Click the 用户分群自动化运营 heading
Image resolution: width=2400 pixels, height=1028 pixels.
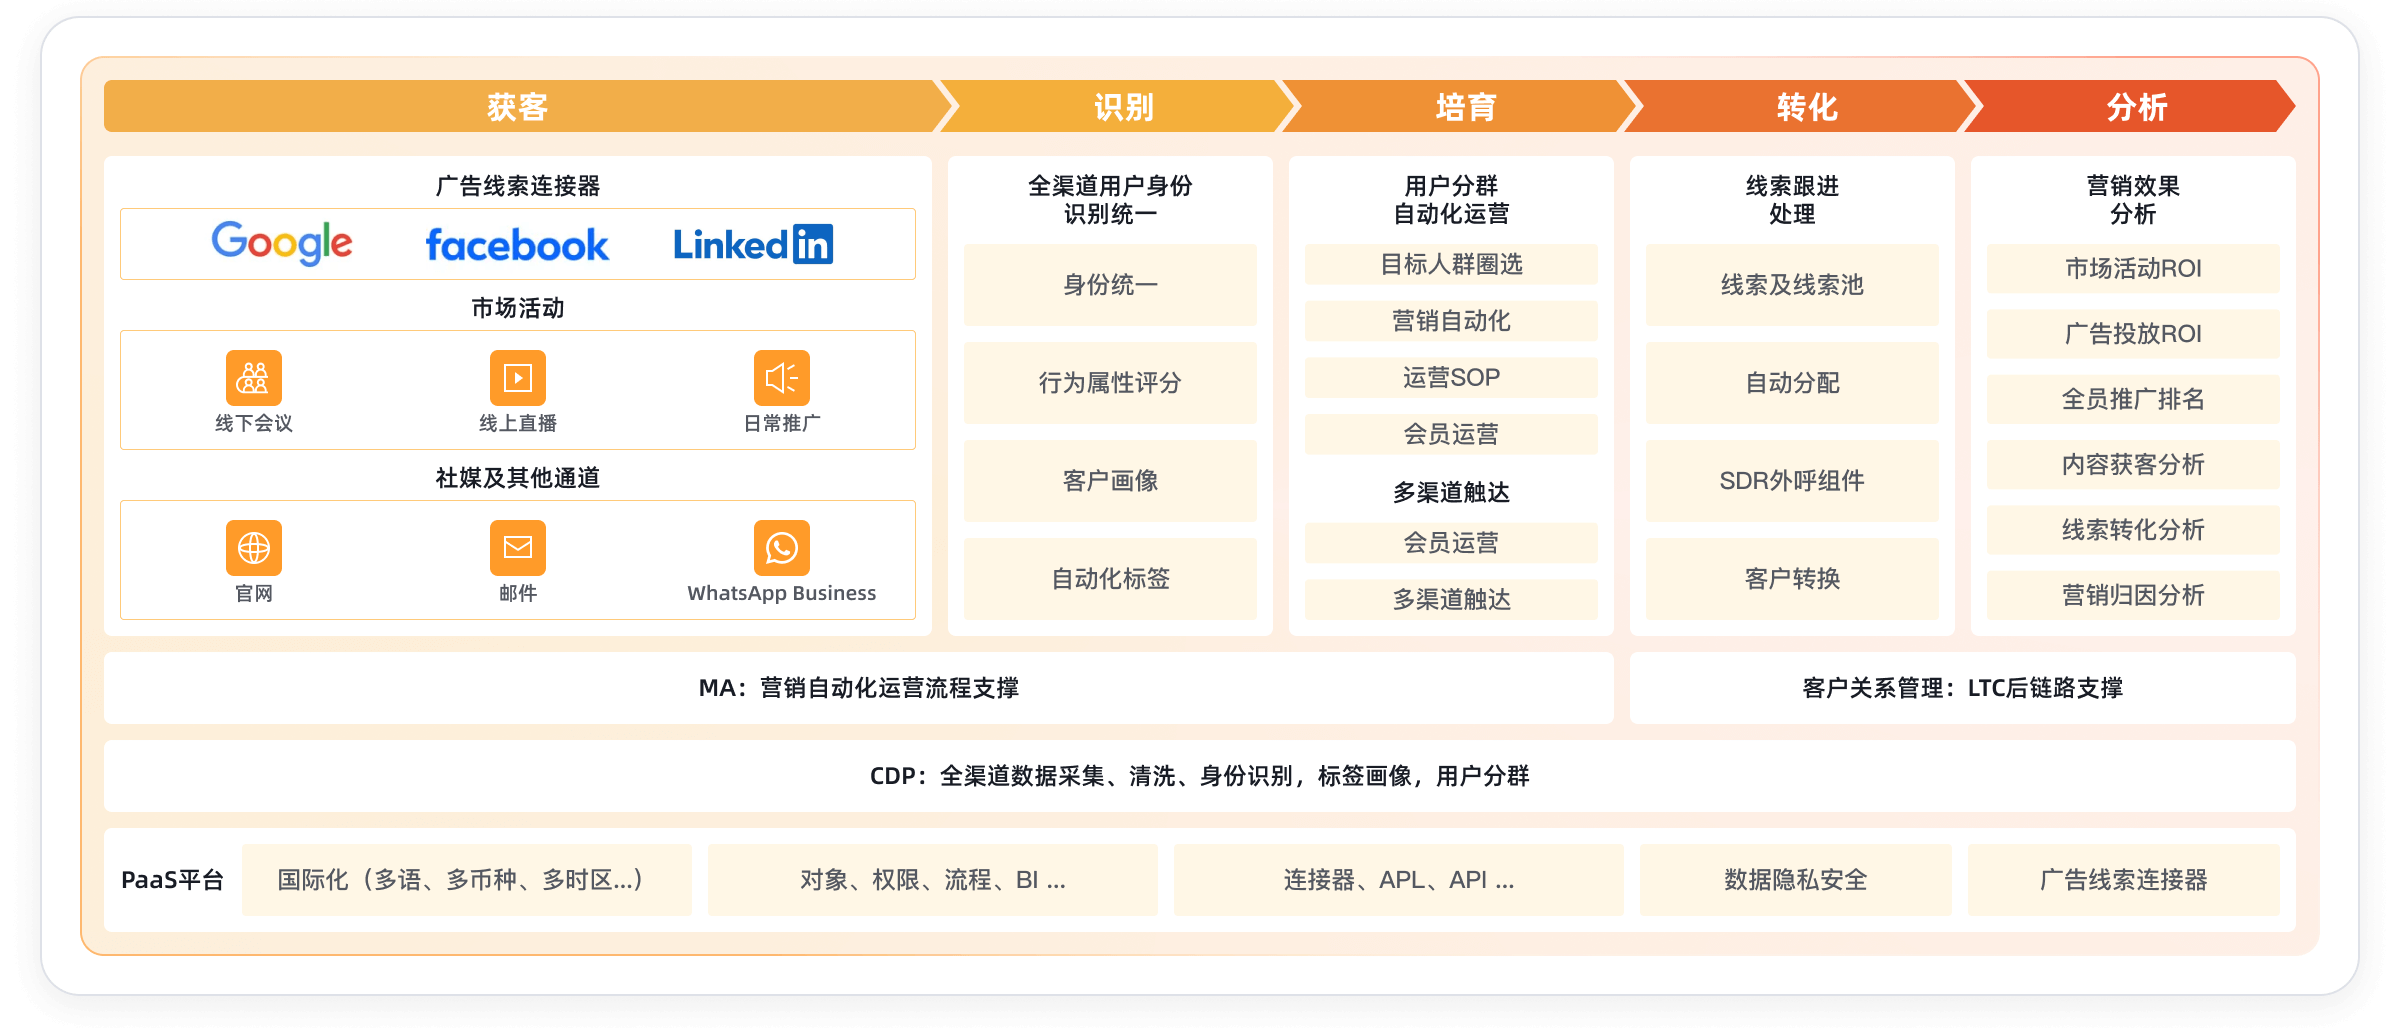[1451, 200]
